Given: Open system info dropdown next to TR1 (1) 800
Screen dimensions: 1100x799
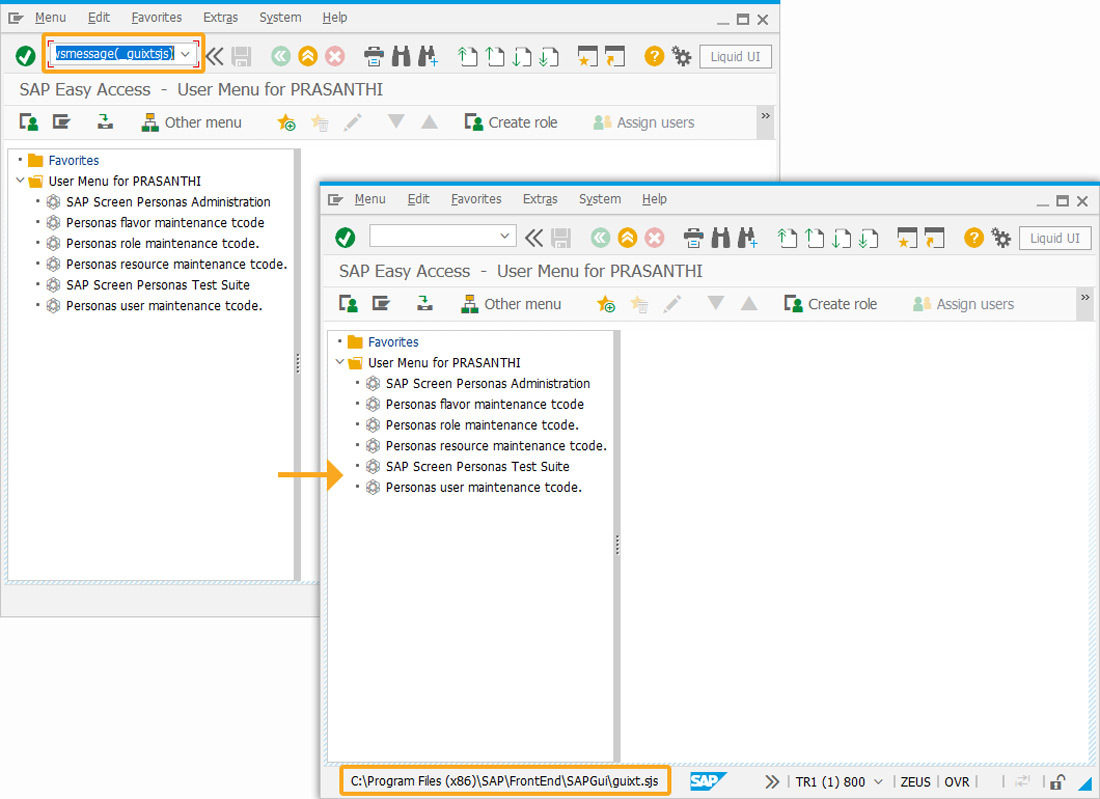Looking at the screenshot, I should [x=878, y=781].
